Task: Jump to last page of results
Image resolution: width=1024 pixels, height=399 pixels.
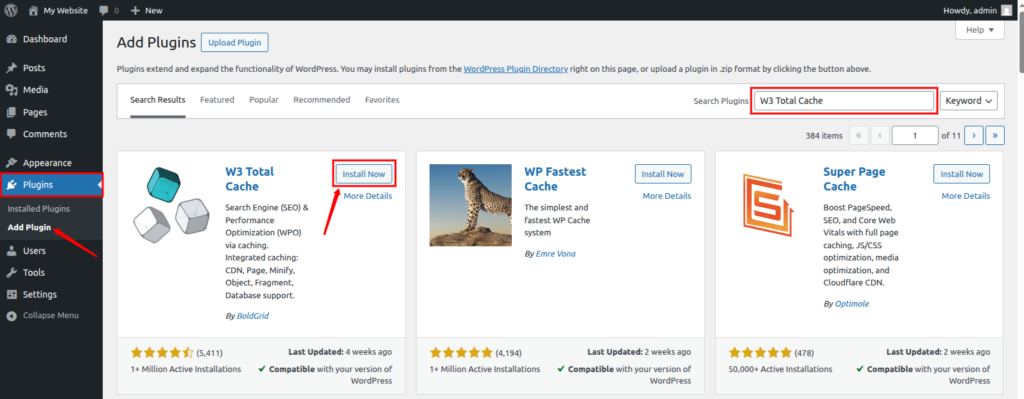Action: pyautogui.click(x=995, y=135)
